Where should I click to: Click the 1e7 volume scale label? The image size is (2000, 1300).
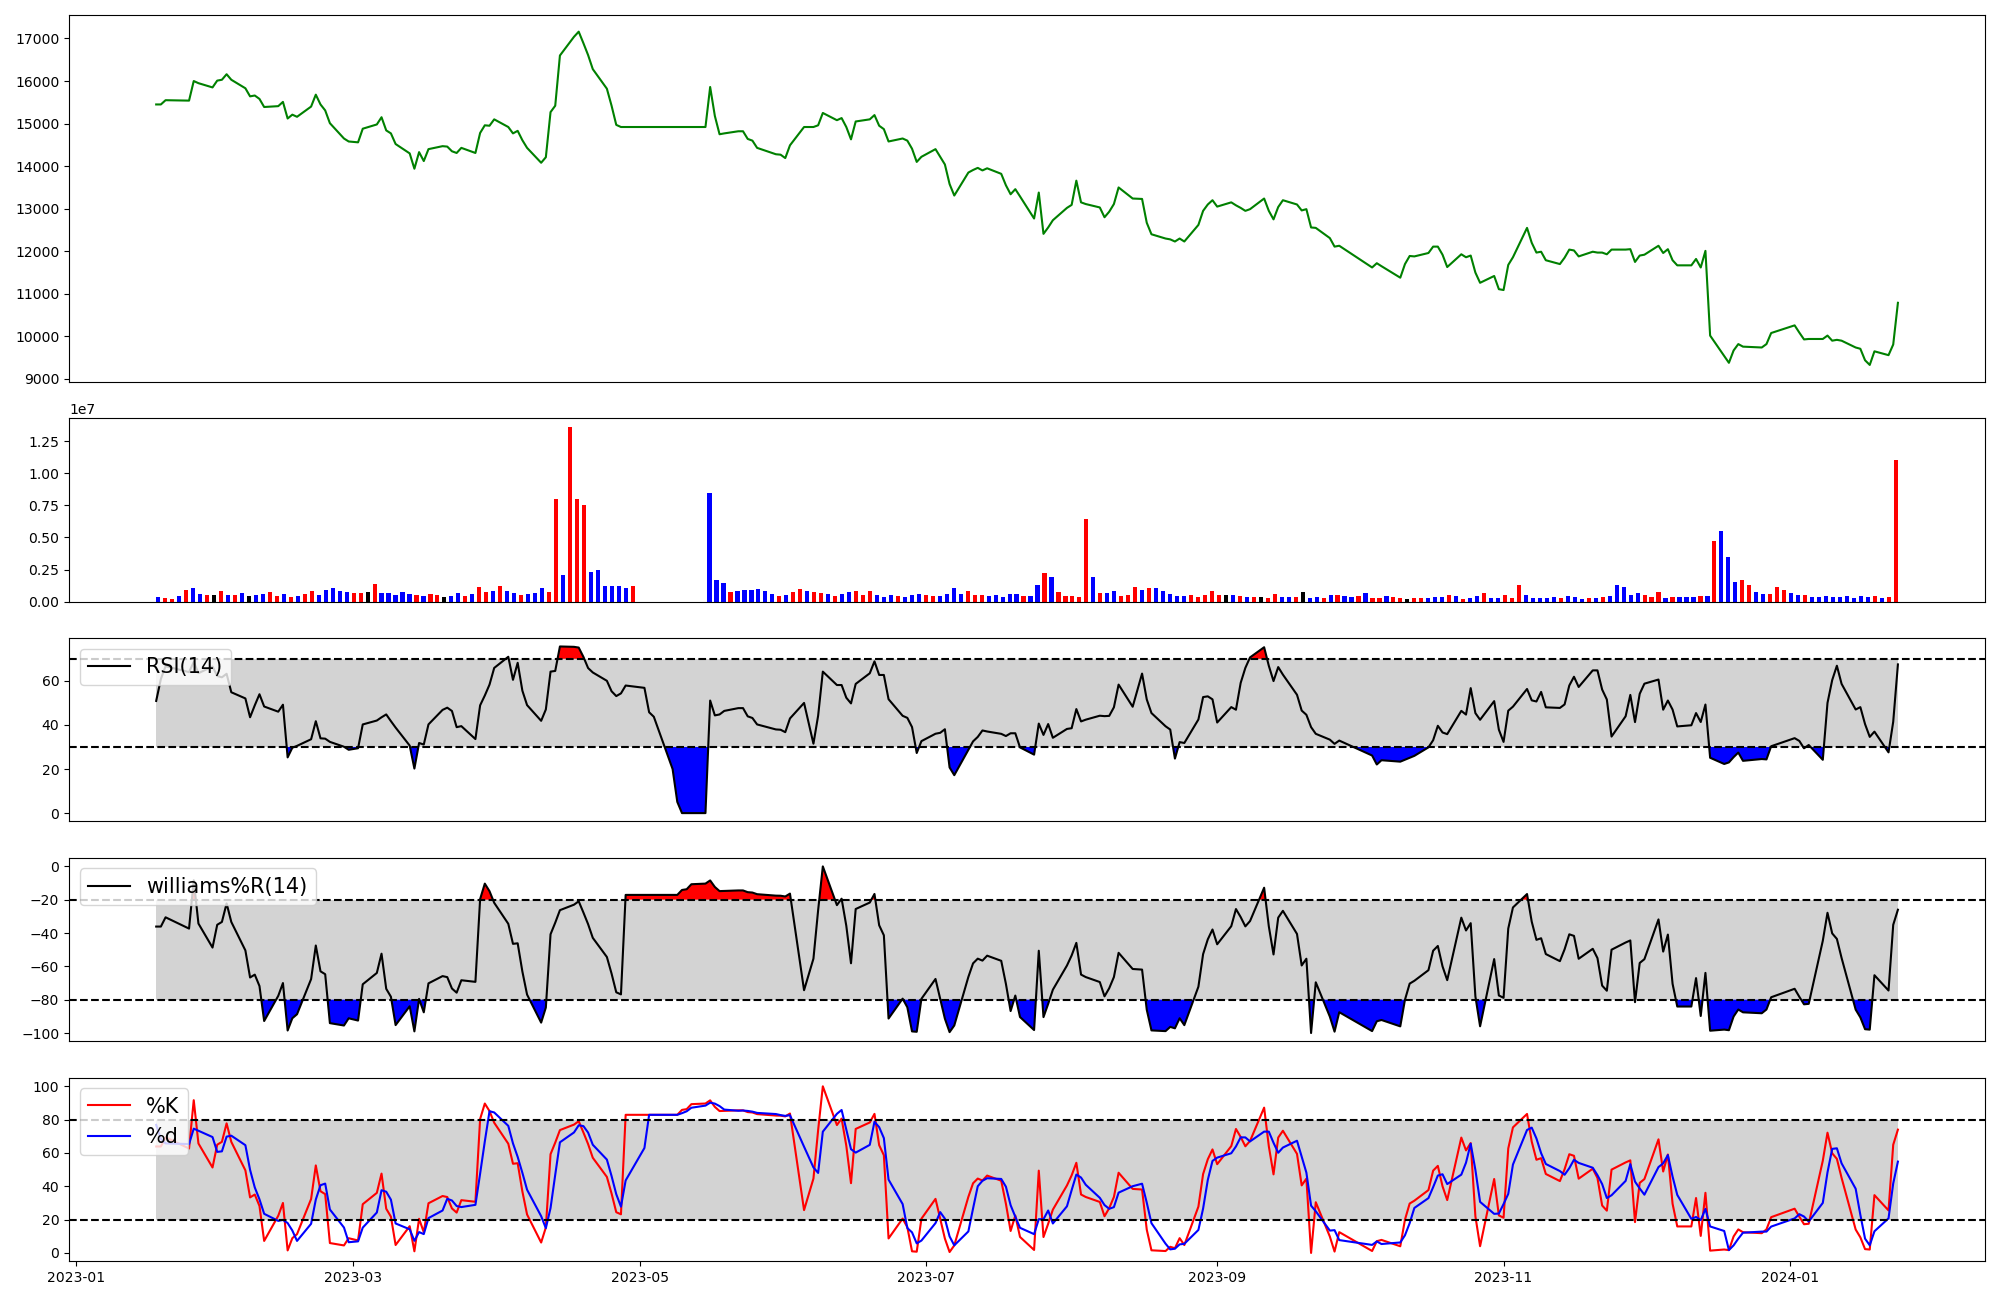click(82, 409)
